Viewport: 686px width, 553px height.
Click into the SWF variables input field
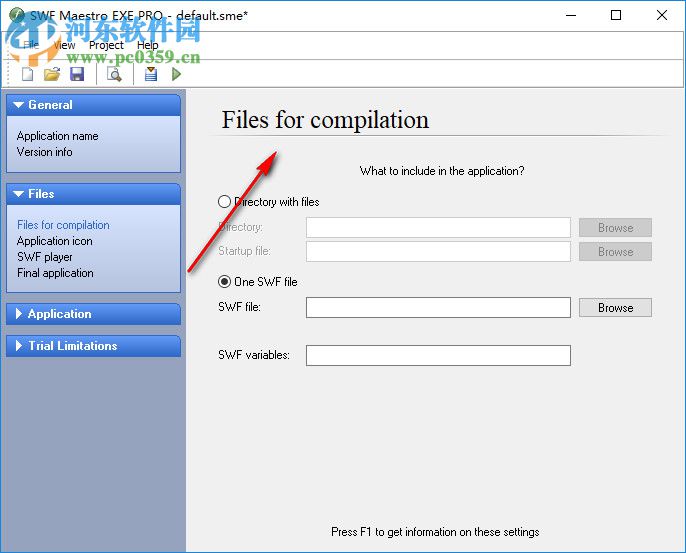[438, 355]
